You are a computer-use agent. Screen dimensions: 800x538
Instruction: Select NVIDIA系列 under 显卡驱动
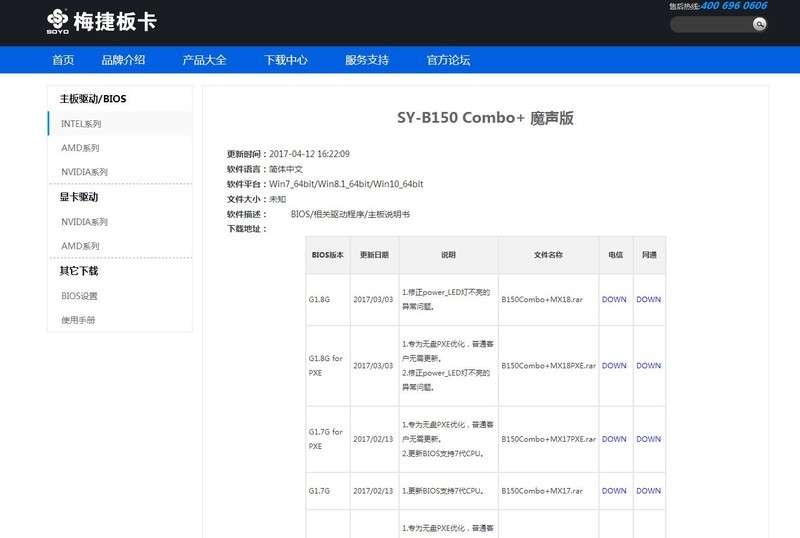(84, 222)
